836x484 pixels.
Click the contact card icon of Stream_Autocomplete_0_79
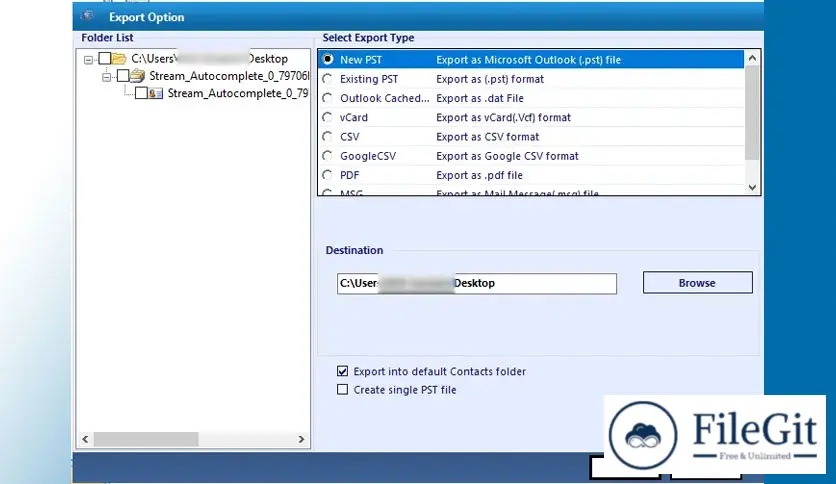click(156, 94)
